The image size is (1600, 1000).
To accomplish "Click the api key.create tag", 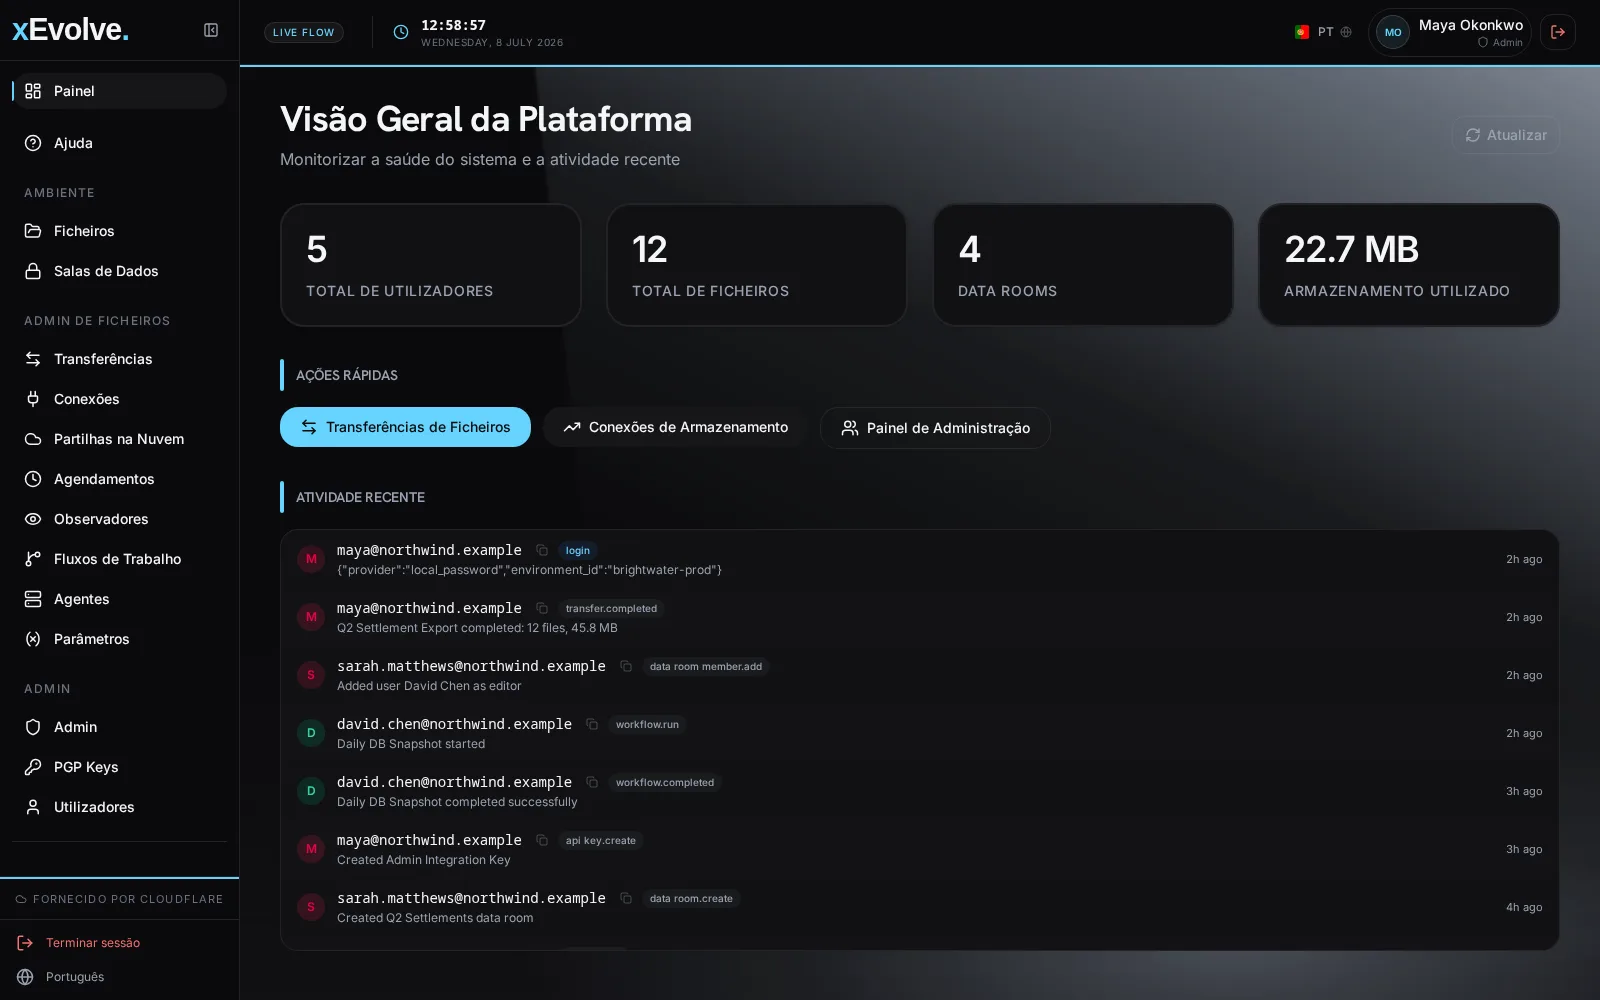I will pos(601,841).
